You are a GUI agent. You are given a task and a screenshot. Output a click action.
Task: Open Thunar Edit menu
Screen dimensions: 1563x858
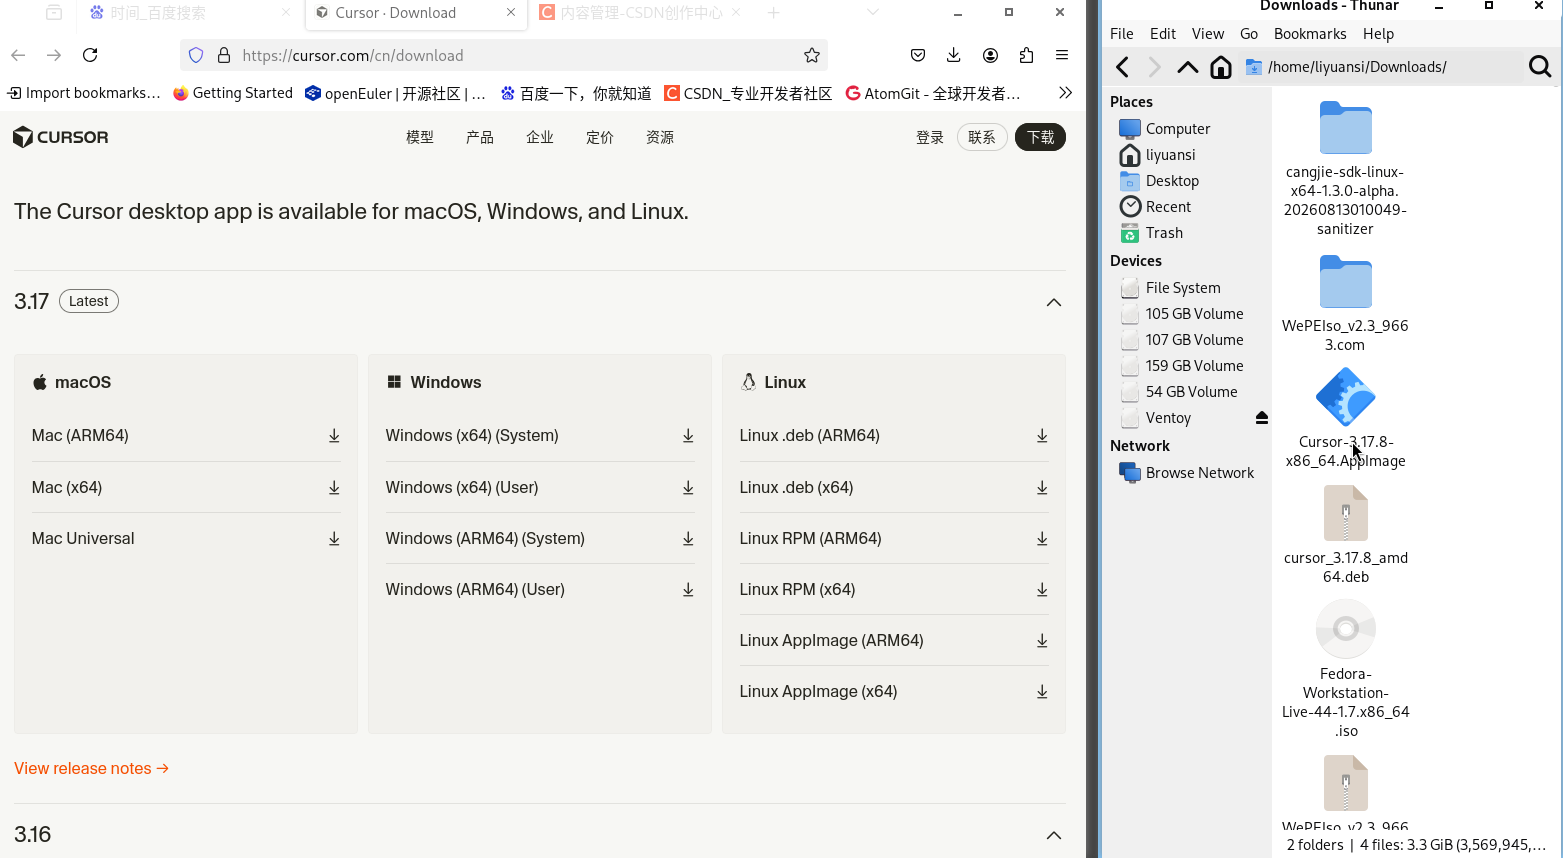point(1163,34)
